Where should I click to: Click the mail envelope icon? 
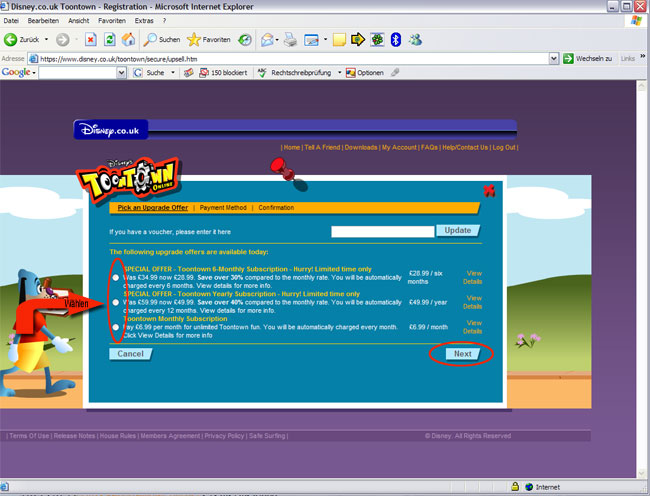pos(267,40)
